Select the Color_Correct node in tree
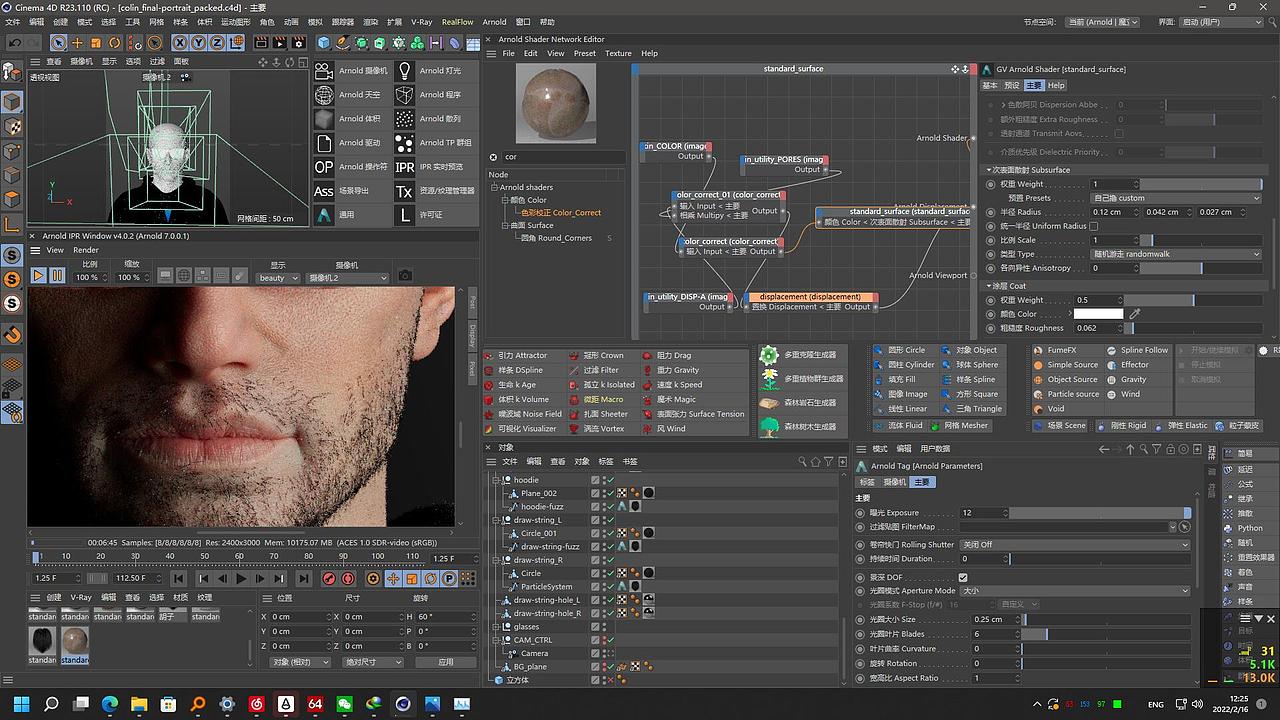Viewport: 1280px width, 720px height. [561, 213]
